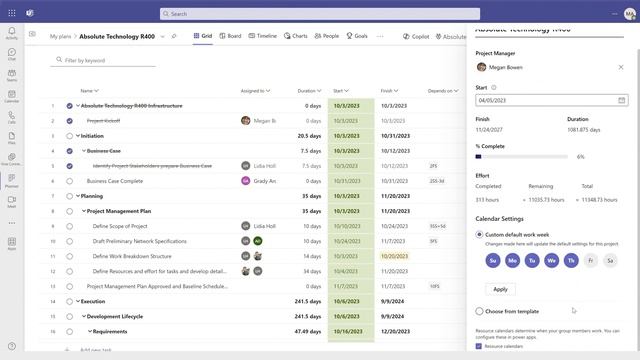Viewport: 640px width, 360px height.
Task: Open Chat in the Teams sidebar
Action: pyautogui.click(x=12, y=54)
